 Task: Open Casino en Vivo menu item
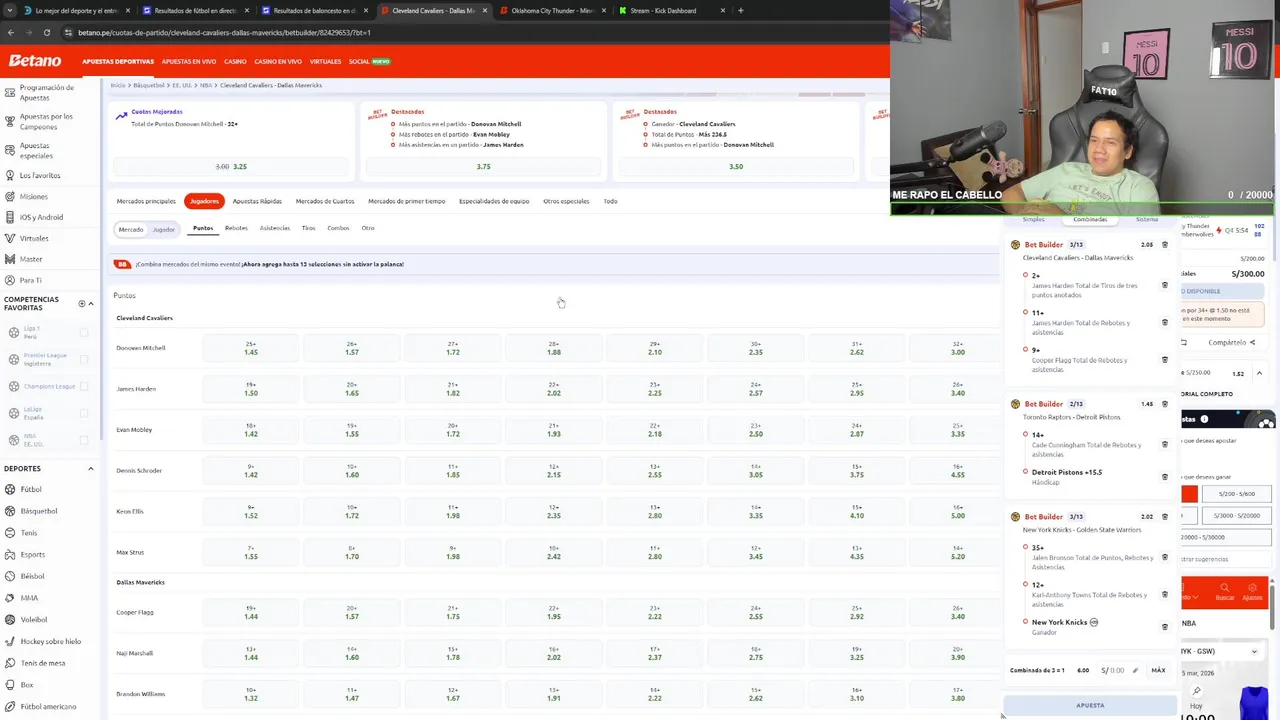278,61
